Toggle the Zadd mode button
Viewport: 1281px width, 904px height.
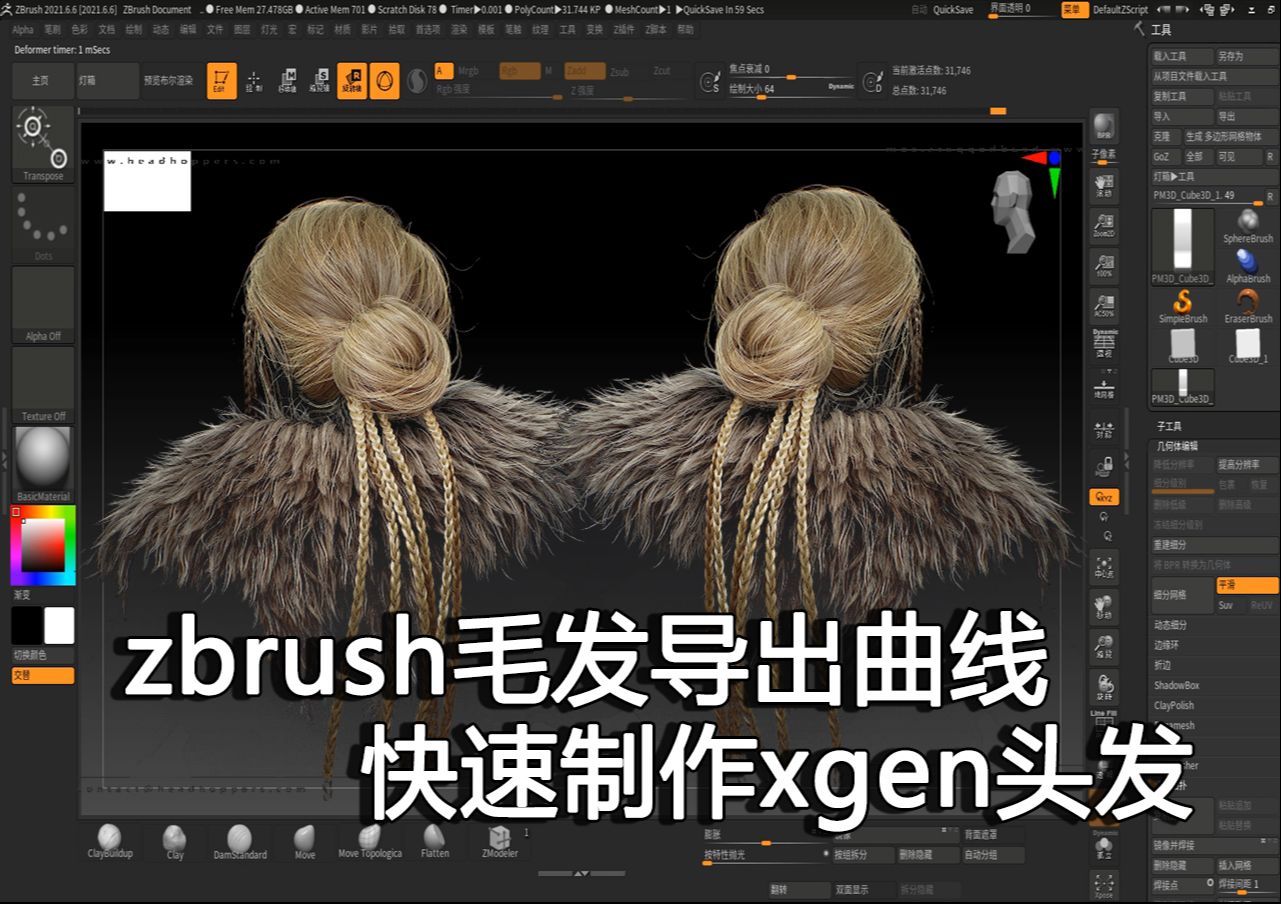click(x=585, y=71)
